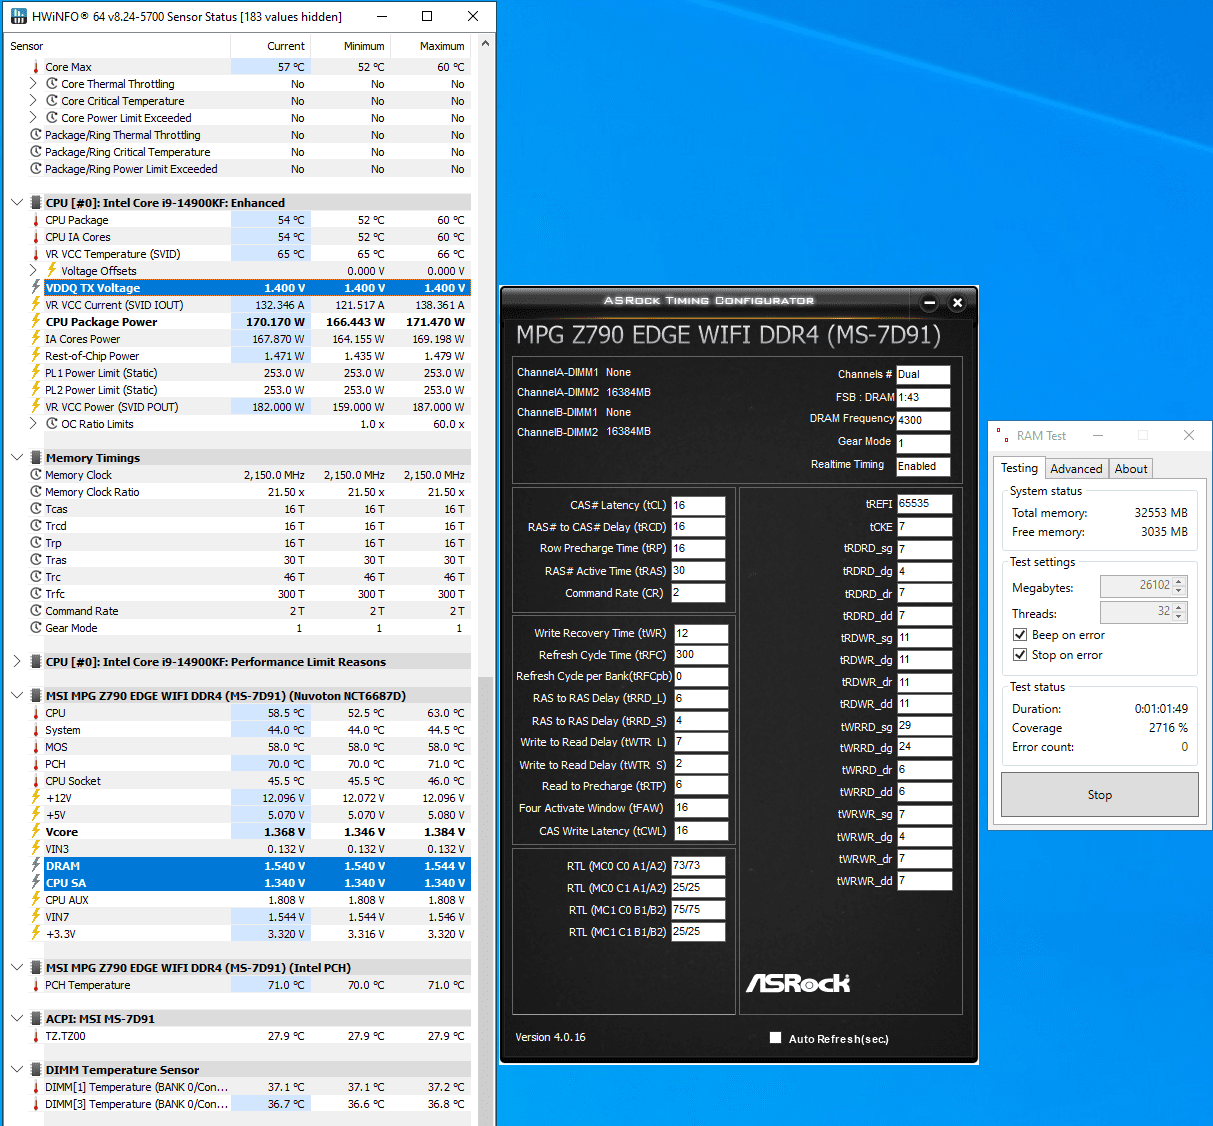Click the thermometer icon beside DIMM[1] Temperature
Viewport: 1213px width, 1126px height.
coord(36,1087)
